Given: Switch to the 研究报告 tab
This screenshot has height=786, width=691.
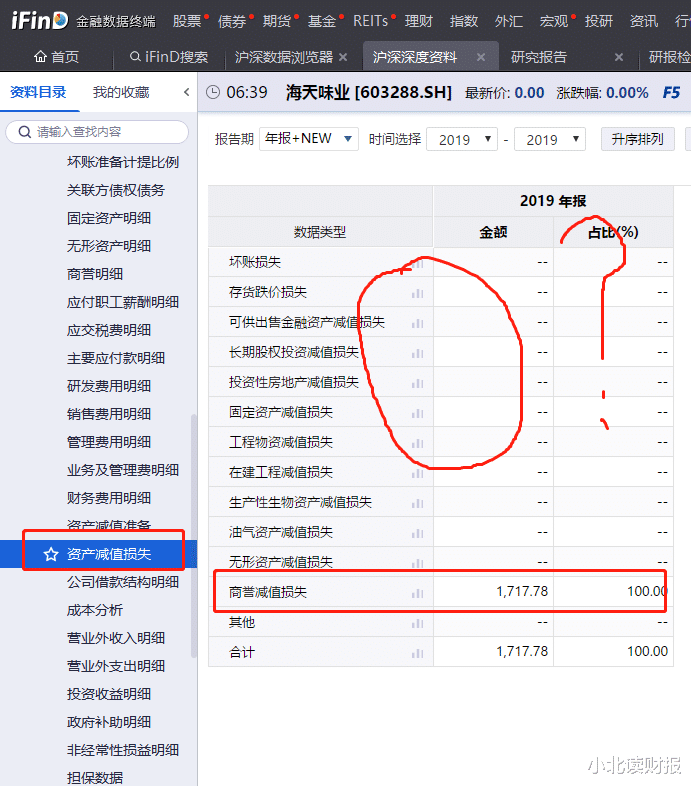Looking at the screenshot, I should (539, 57).
